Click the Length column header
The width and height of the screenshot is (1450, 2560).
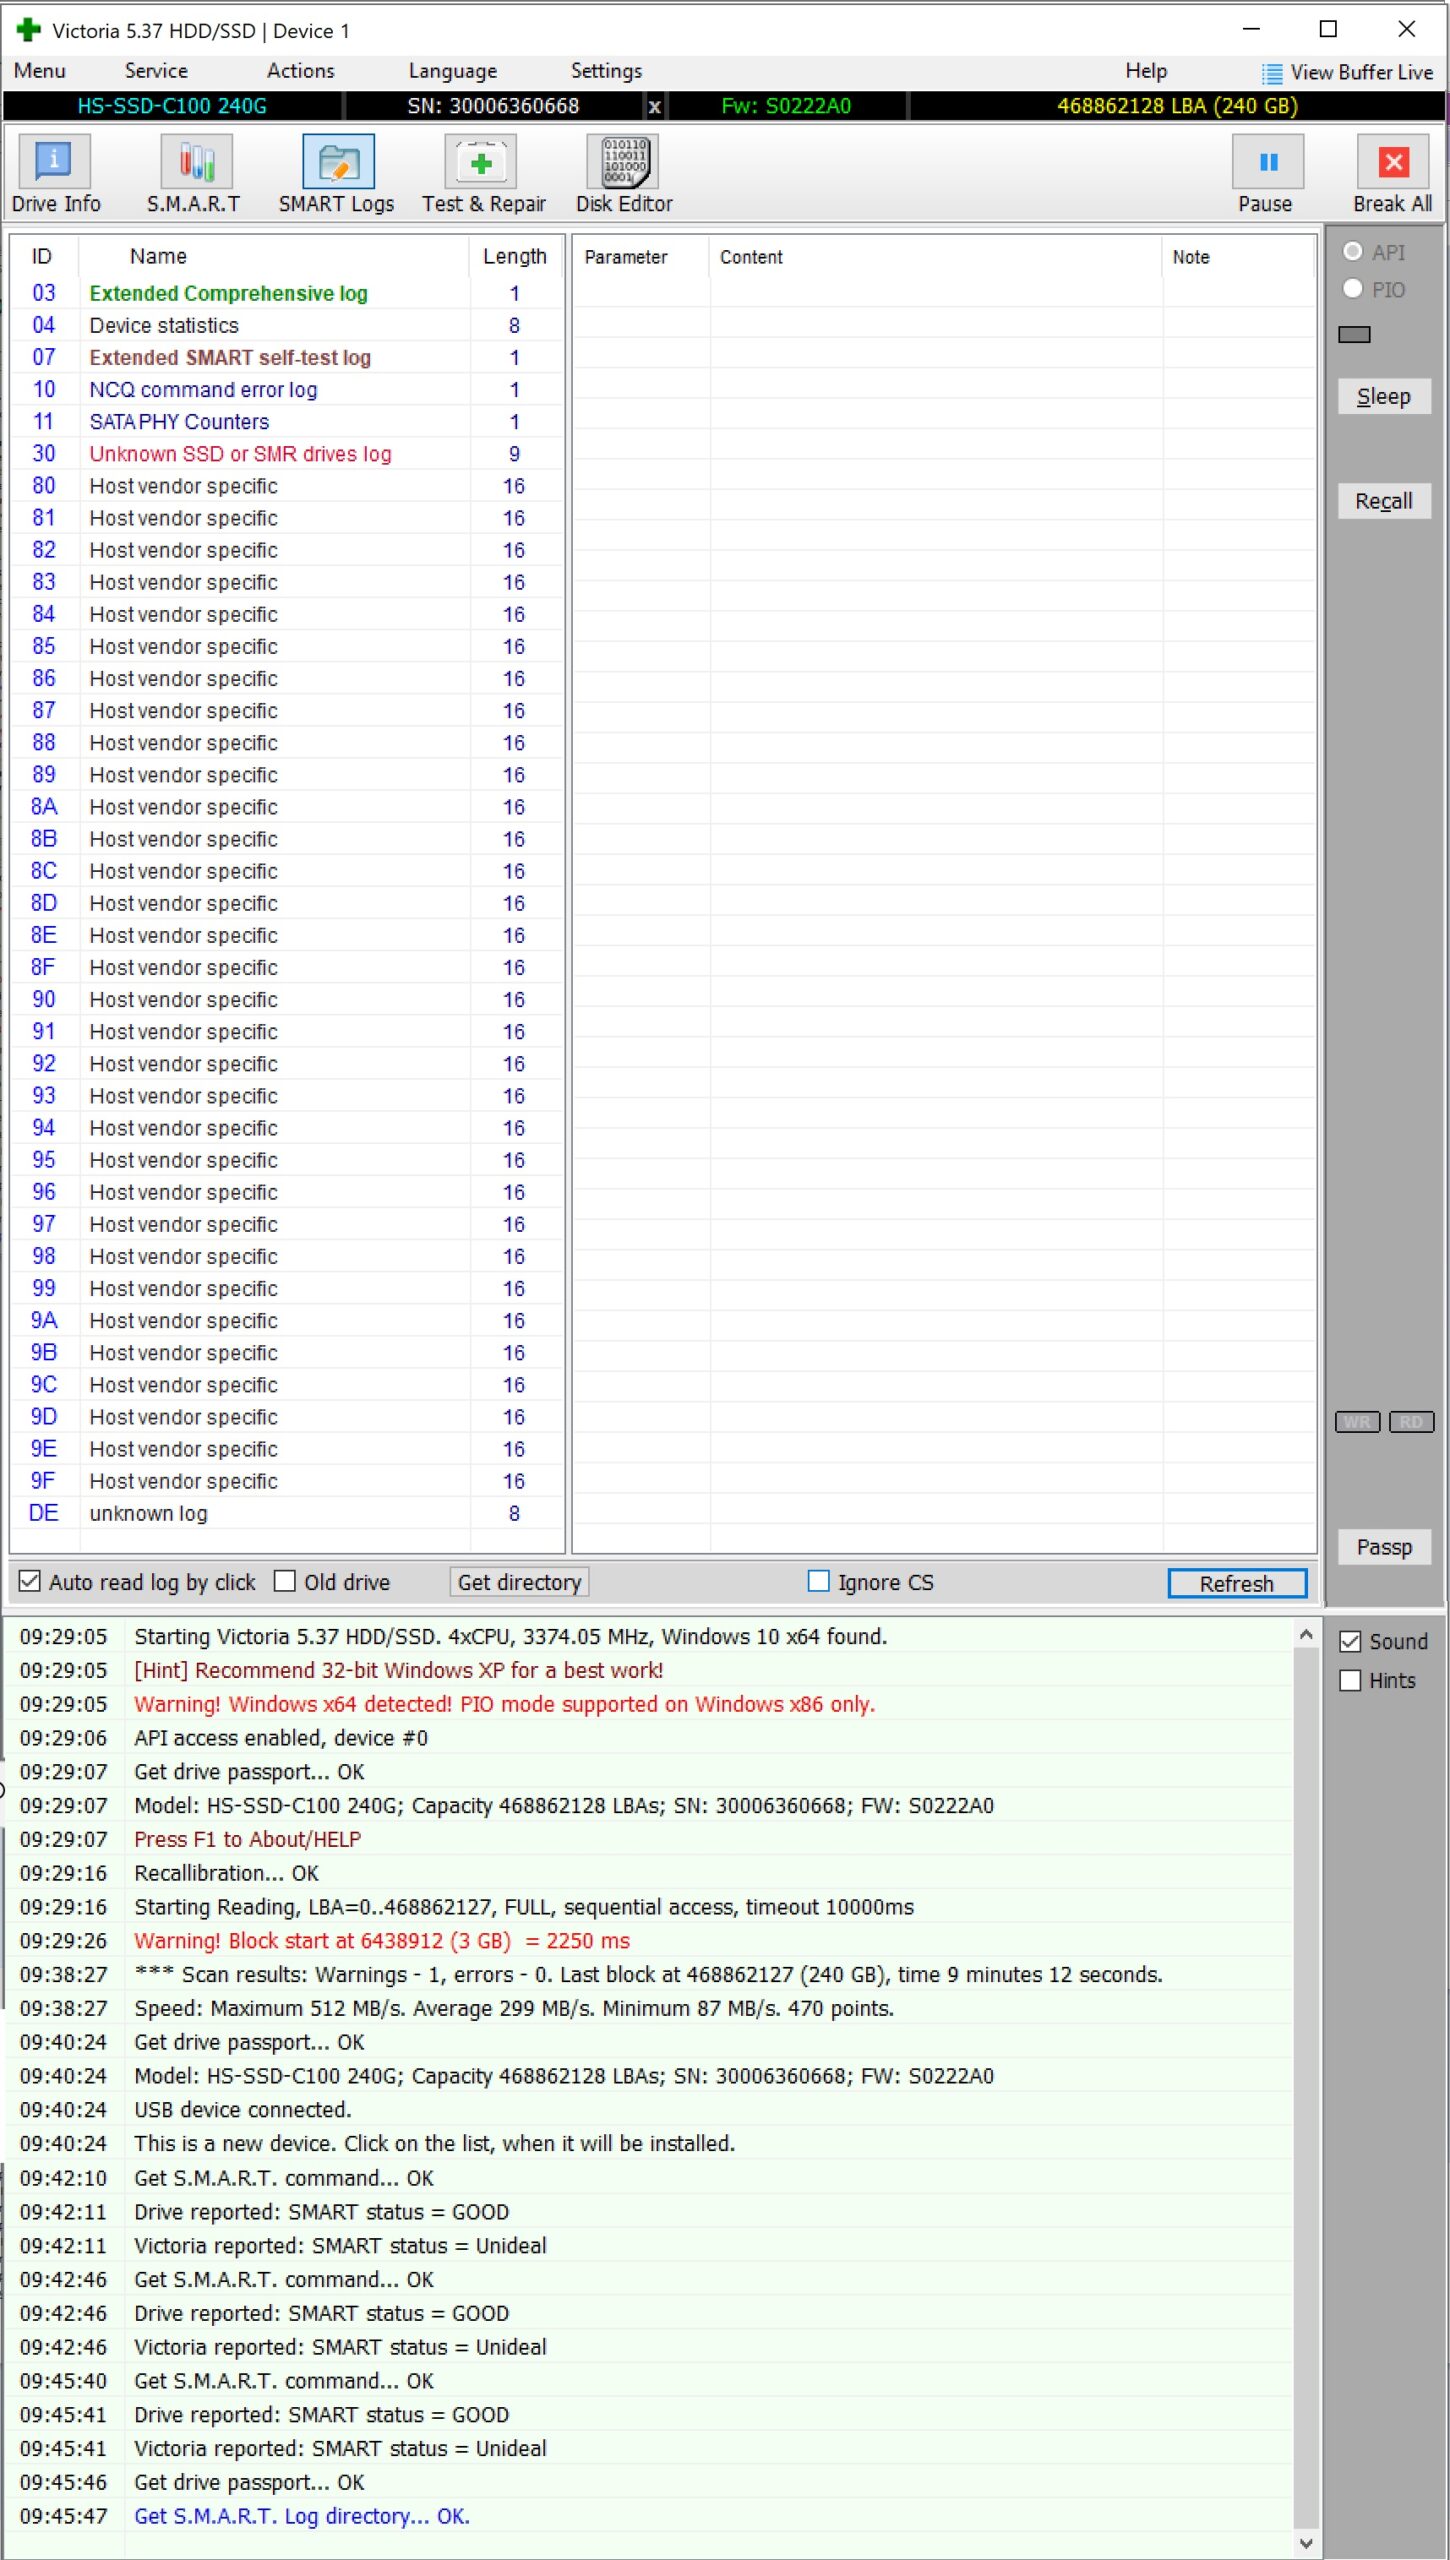coord(515,256)
